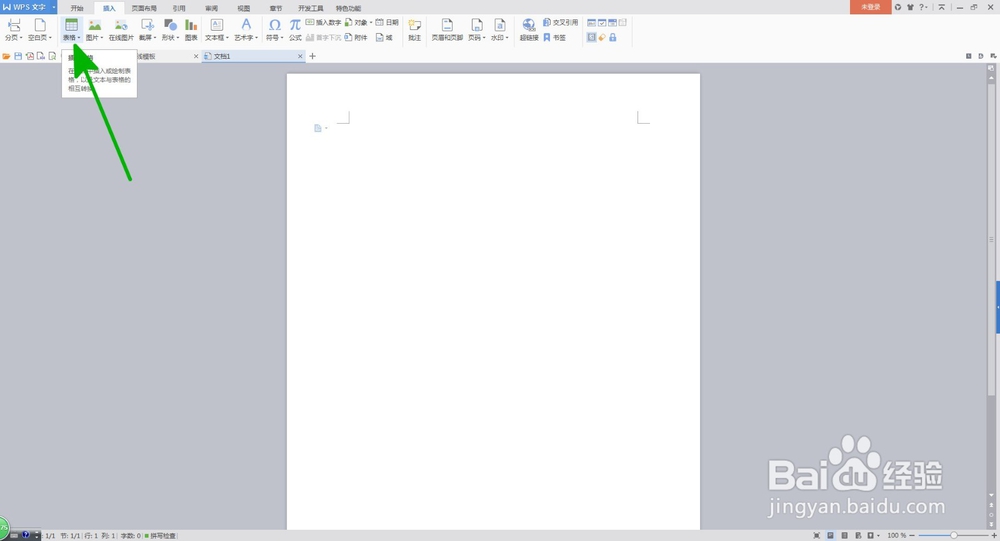Switch to the 视图 ribbon tab
Screen dimensions: 1000x541
(244, 8)
